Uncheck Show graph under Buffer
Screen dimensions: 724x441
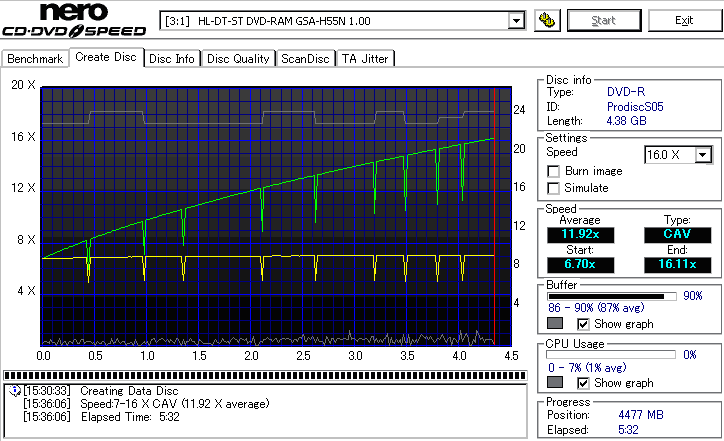584,324
